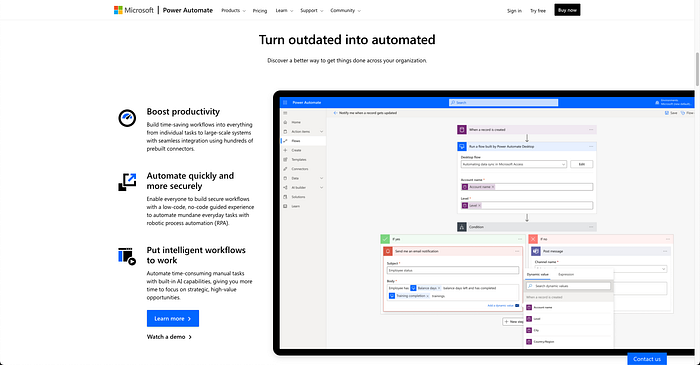The image size is (700, 365).
Task: Expand the Products menu
Action: click(x=233, y=11)
